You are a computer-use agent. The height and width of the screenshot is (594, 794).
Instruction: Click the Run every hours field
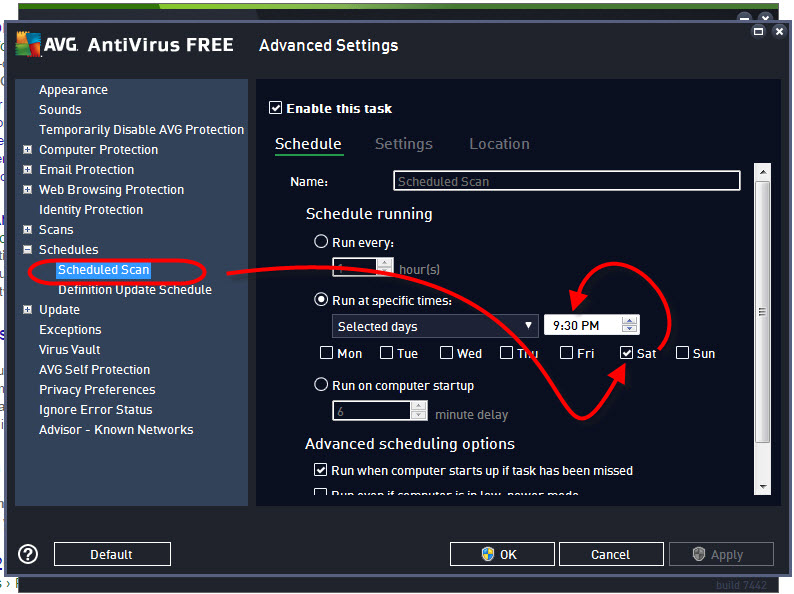click(x=354, y=267)
